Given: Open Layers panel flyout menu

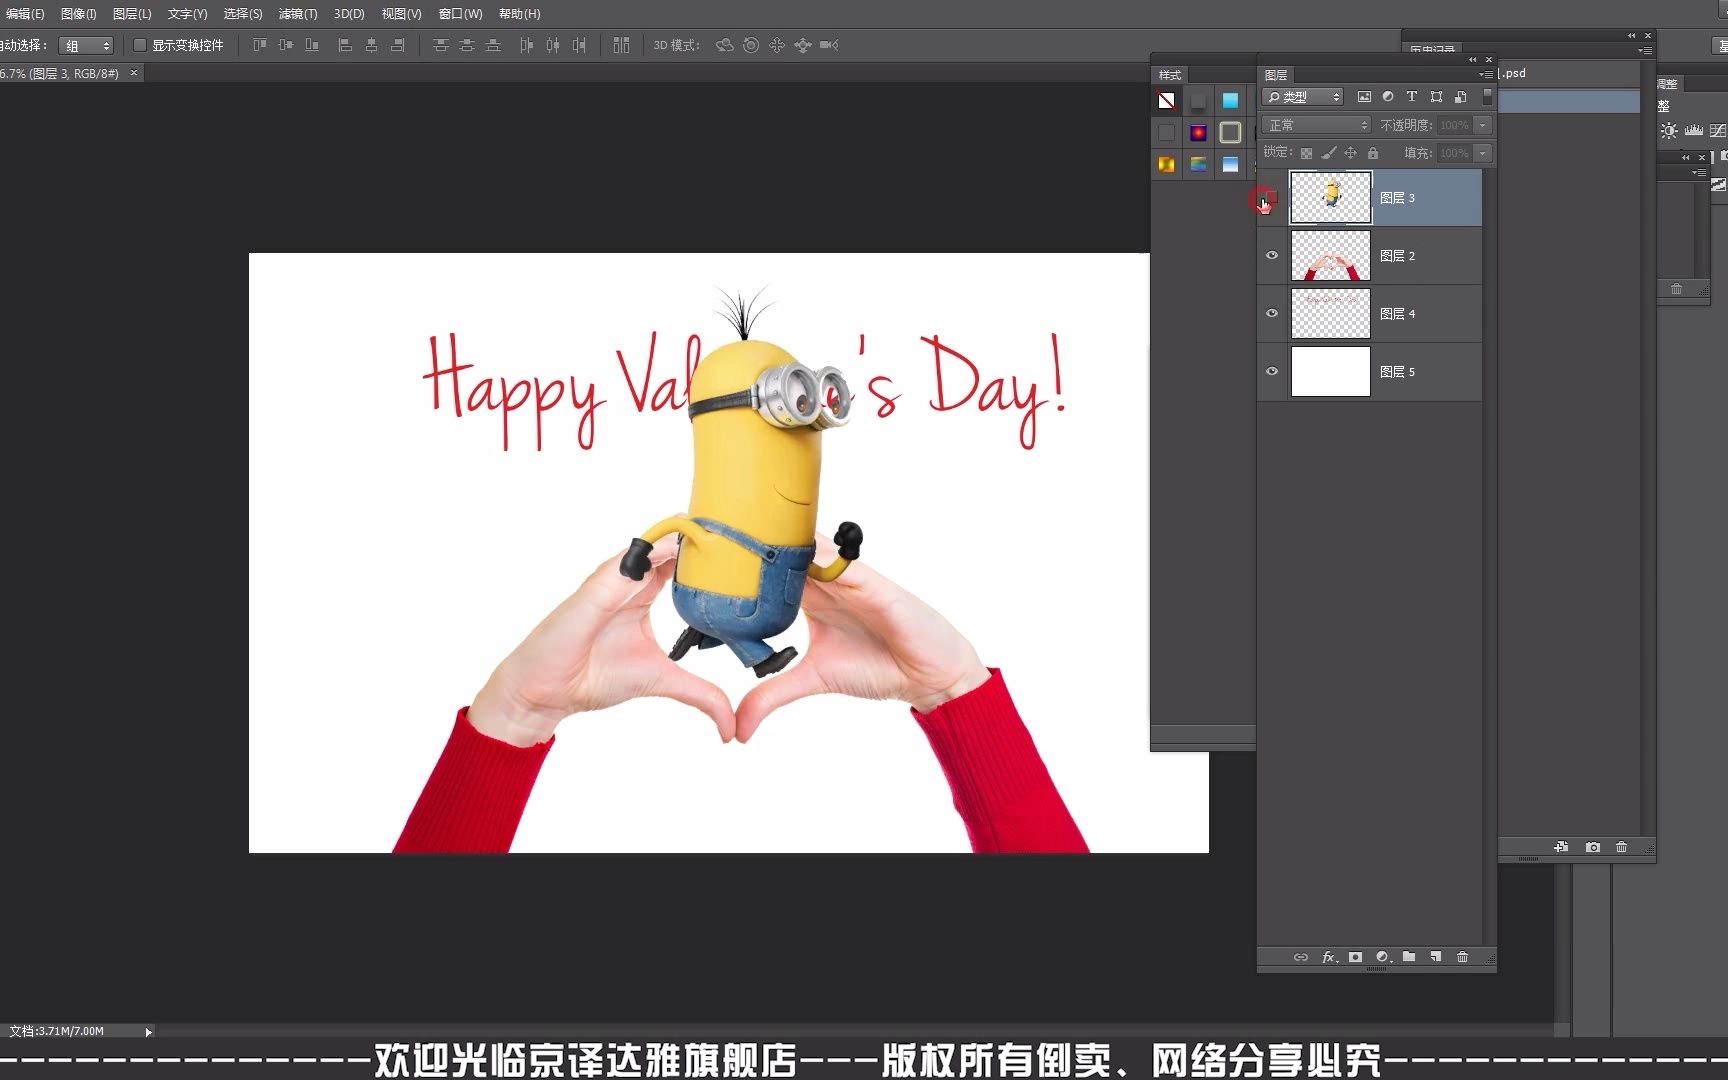Looking at the screenshot, I should [1485, 75].
